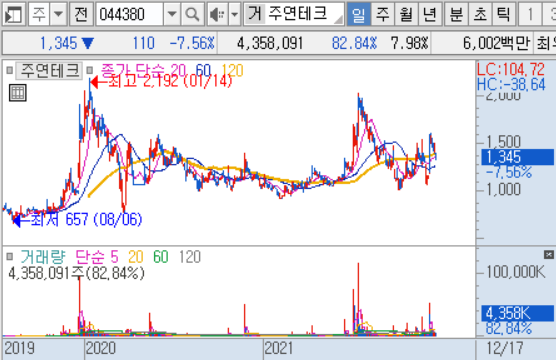556x360 pixels.
Task: Click the 거 label before stock name
Action: (255, 13)
